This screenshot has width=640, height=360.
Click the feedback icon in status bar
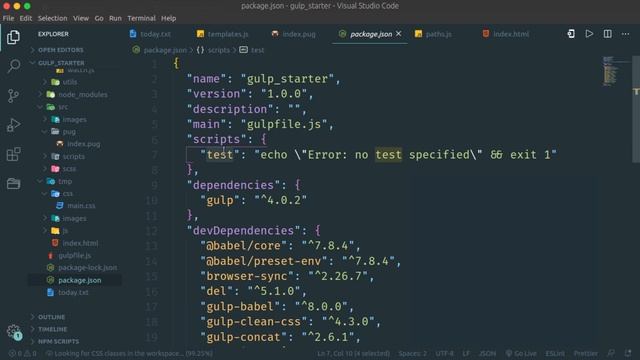click(611, 353)
